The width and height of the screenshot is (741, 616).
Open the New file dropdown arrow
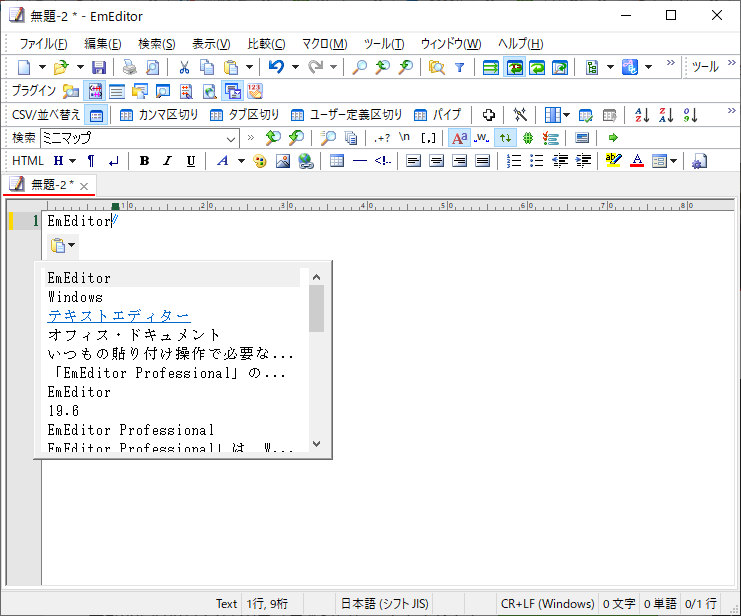[42, 67]
